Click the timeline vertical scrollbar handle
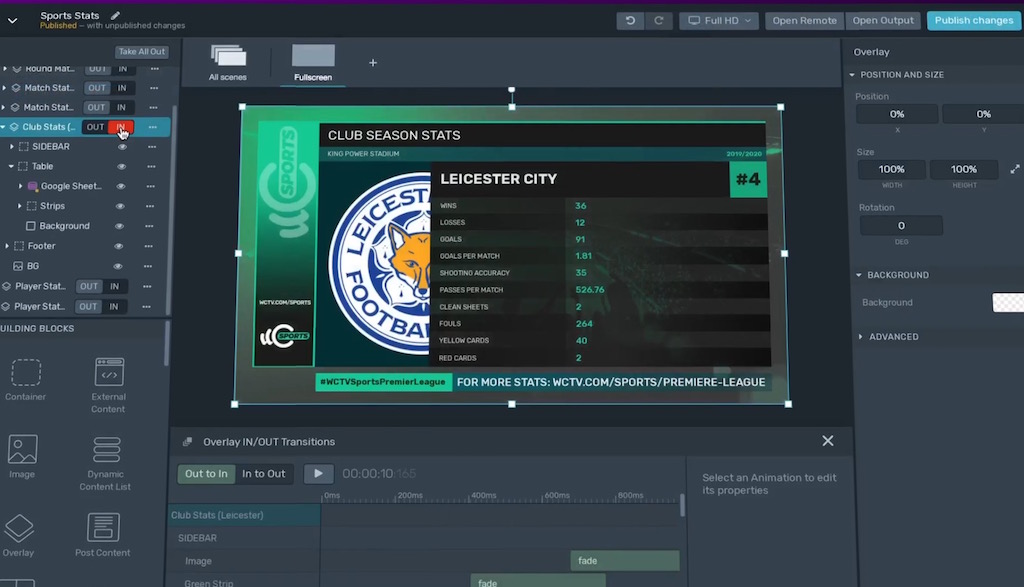This screenshot has width=1024, height=587. [x=682, y=505]
